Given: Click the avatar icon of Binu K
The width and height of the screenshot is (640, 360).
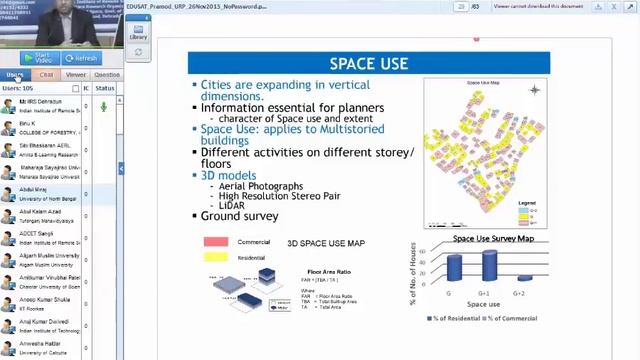Looking at the screenshot, I should (8, 129).
